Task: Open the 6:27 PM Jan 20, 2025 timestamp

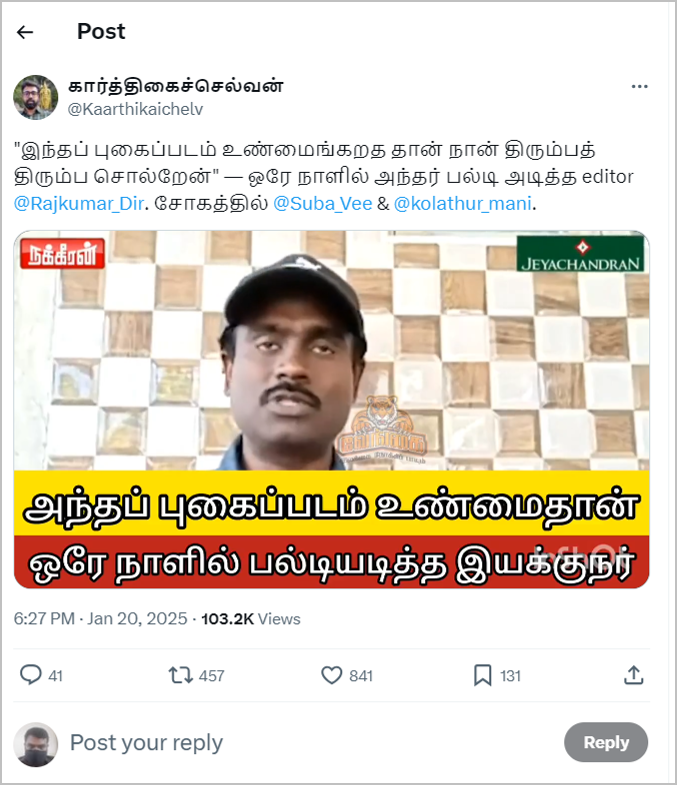Action: (100, 619)
